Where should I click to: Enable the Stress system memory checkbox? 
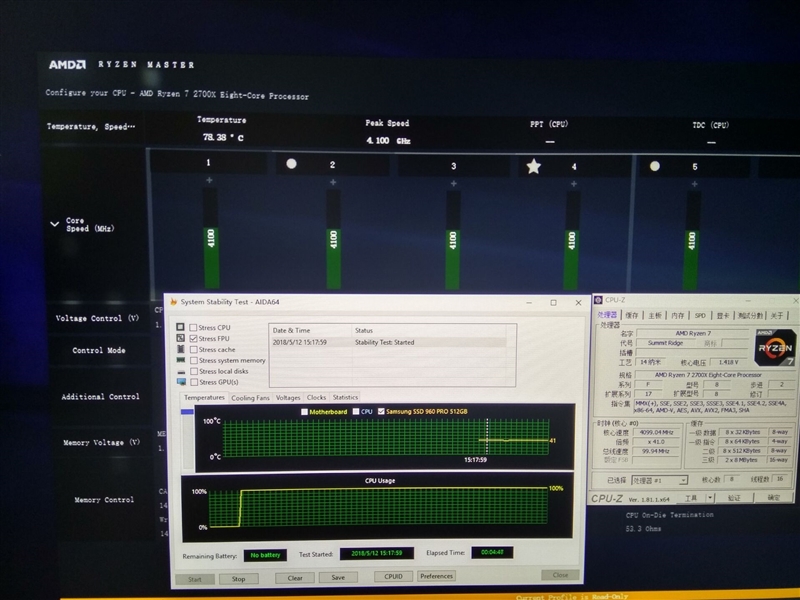(193, 360)
